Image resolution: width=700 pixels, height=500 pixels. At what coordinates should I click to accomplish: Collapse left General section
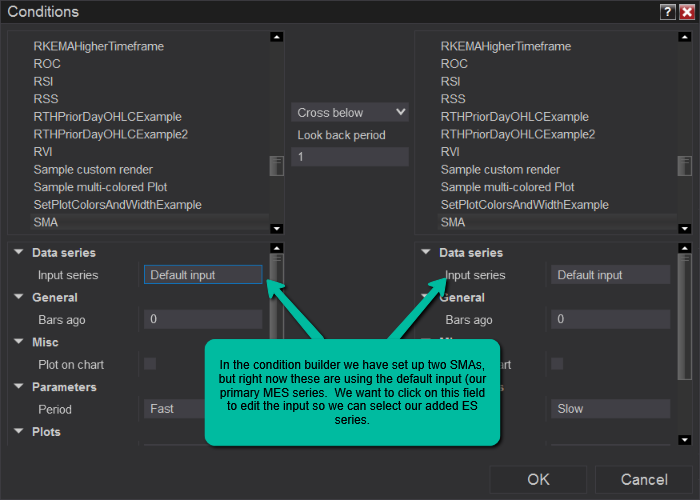pyautogui.click(x=19, y=297)
